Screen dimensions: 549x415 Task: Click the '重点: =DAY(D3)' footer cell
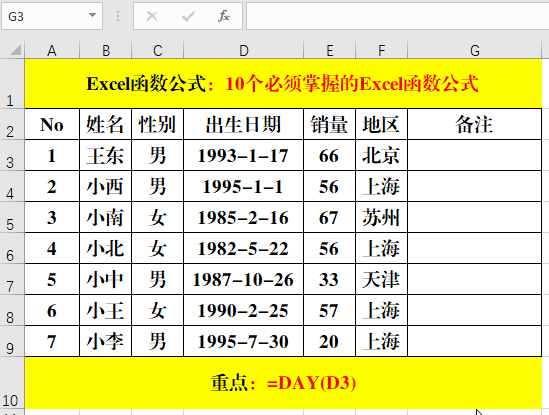pyautogui.click(x=283, y=383)
